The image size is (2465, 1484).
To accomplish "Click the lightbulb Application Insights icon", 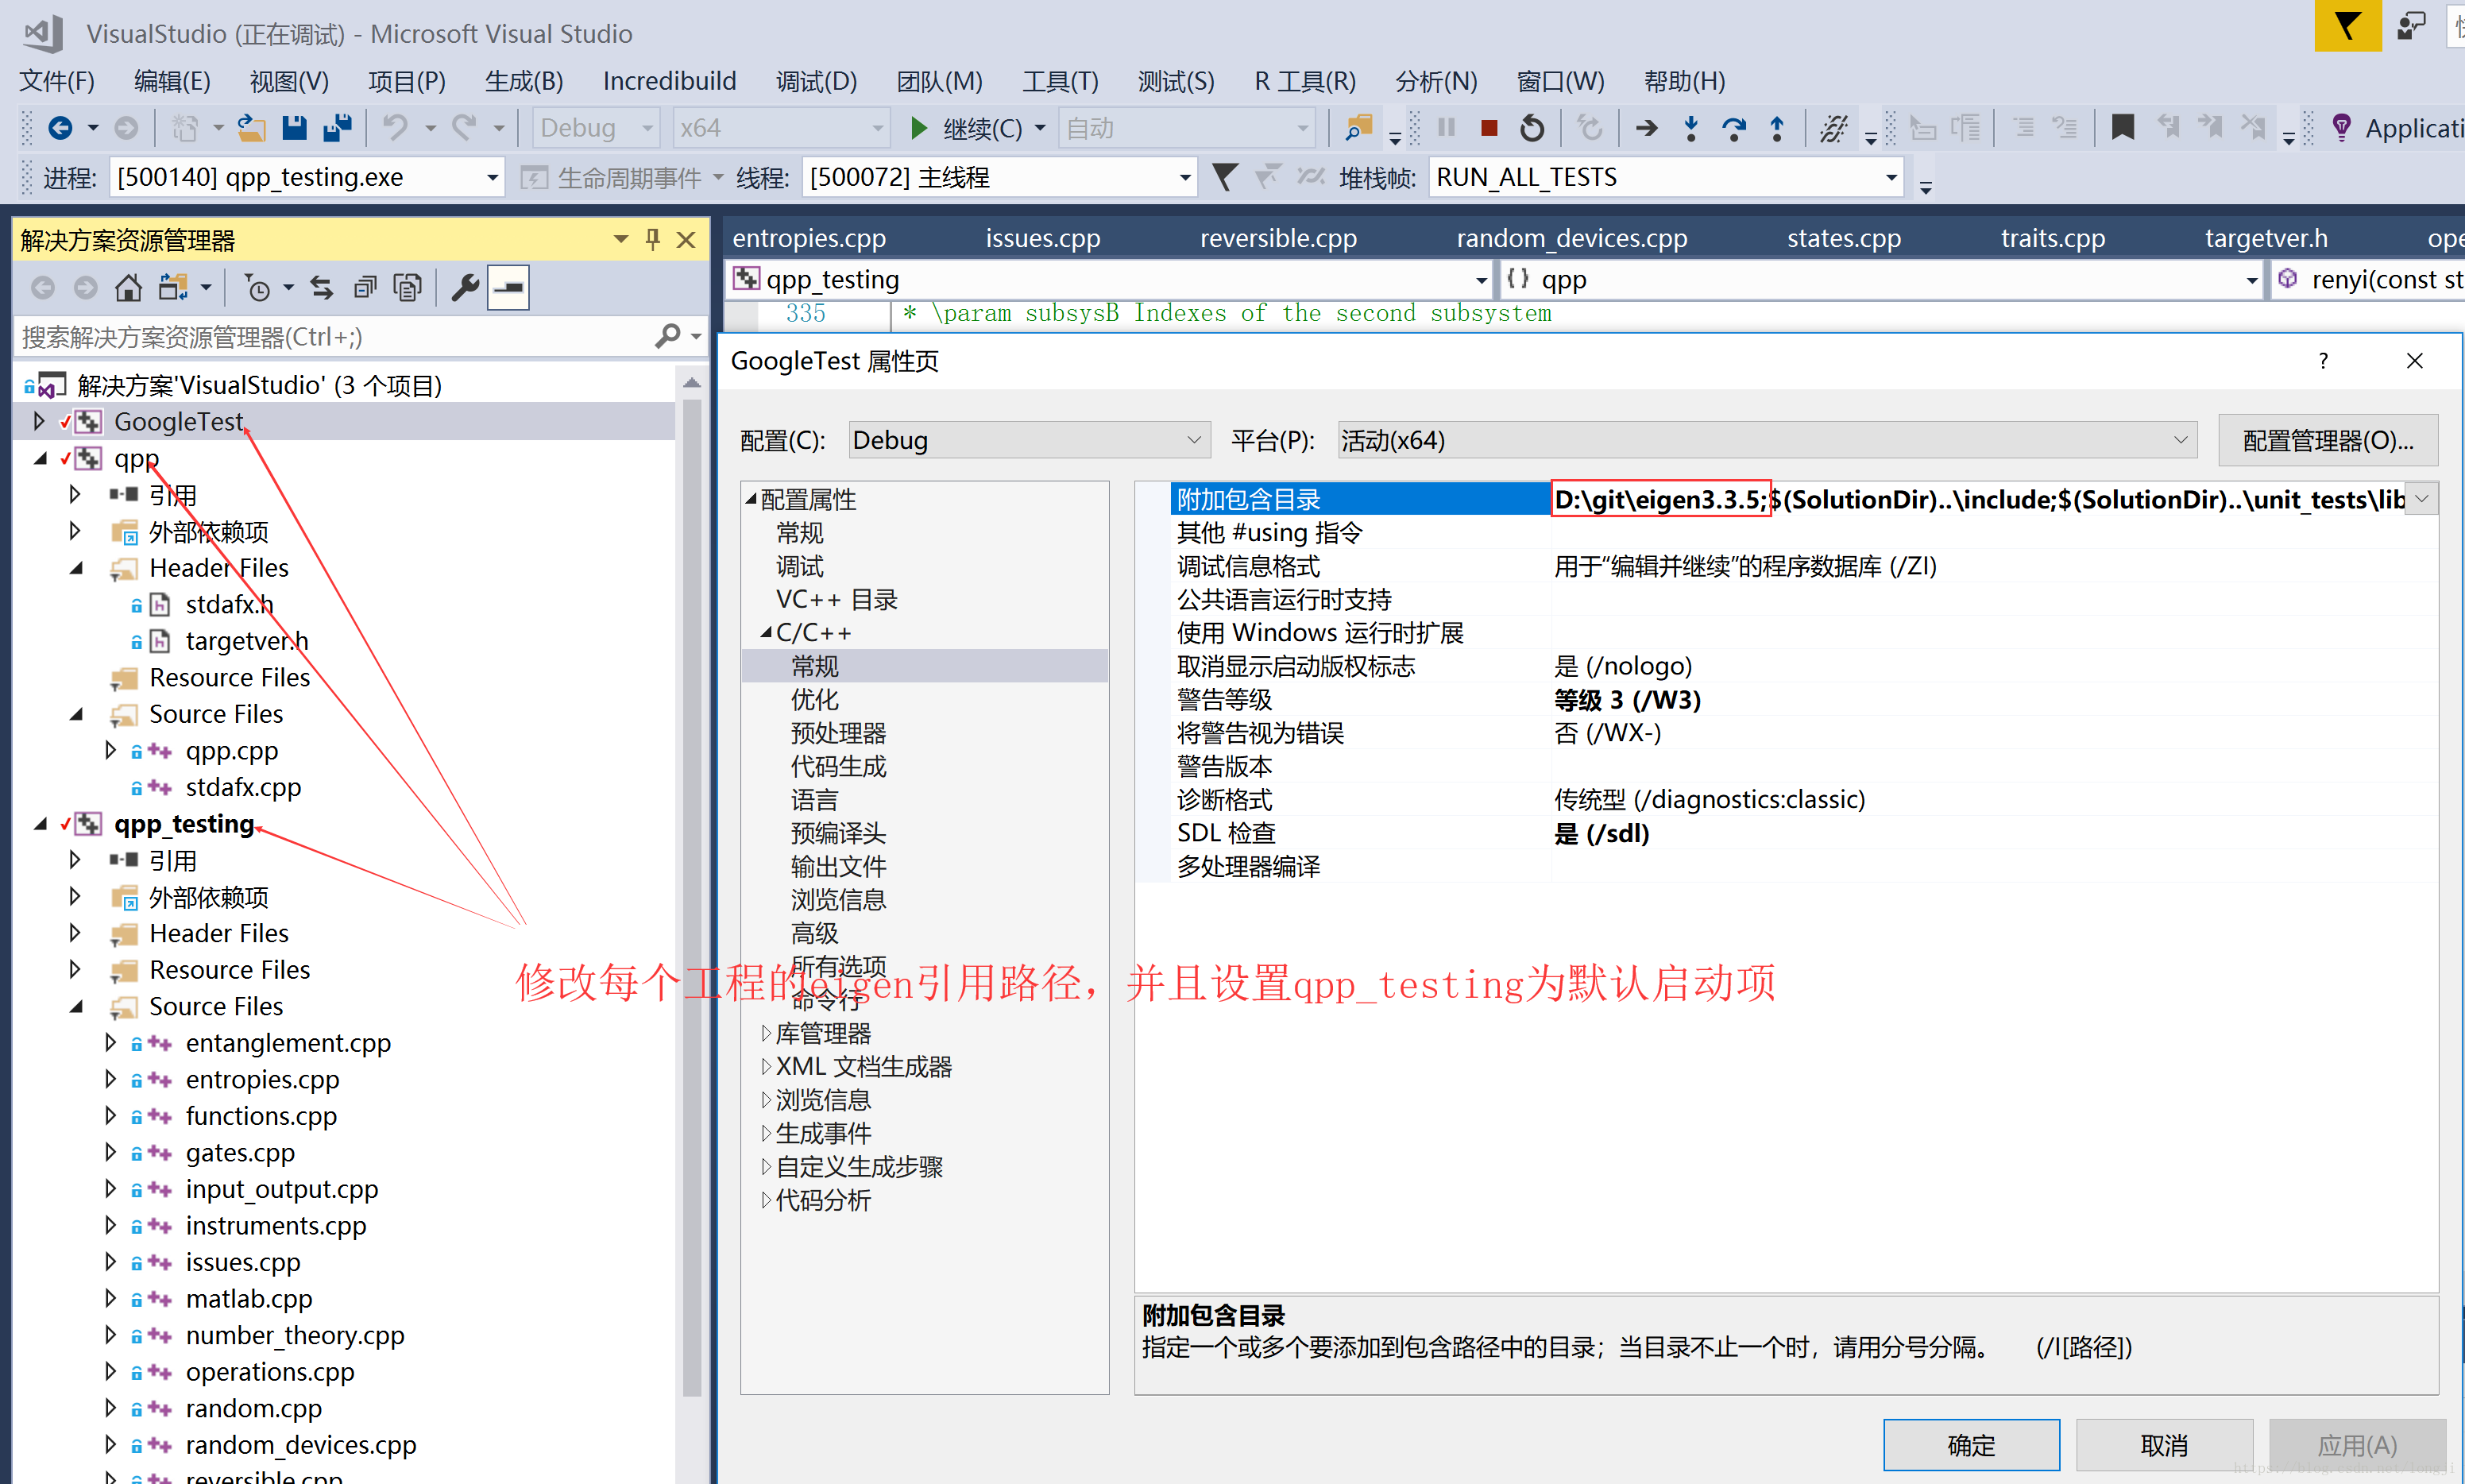I will [2341, 128].
